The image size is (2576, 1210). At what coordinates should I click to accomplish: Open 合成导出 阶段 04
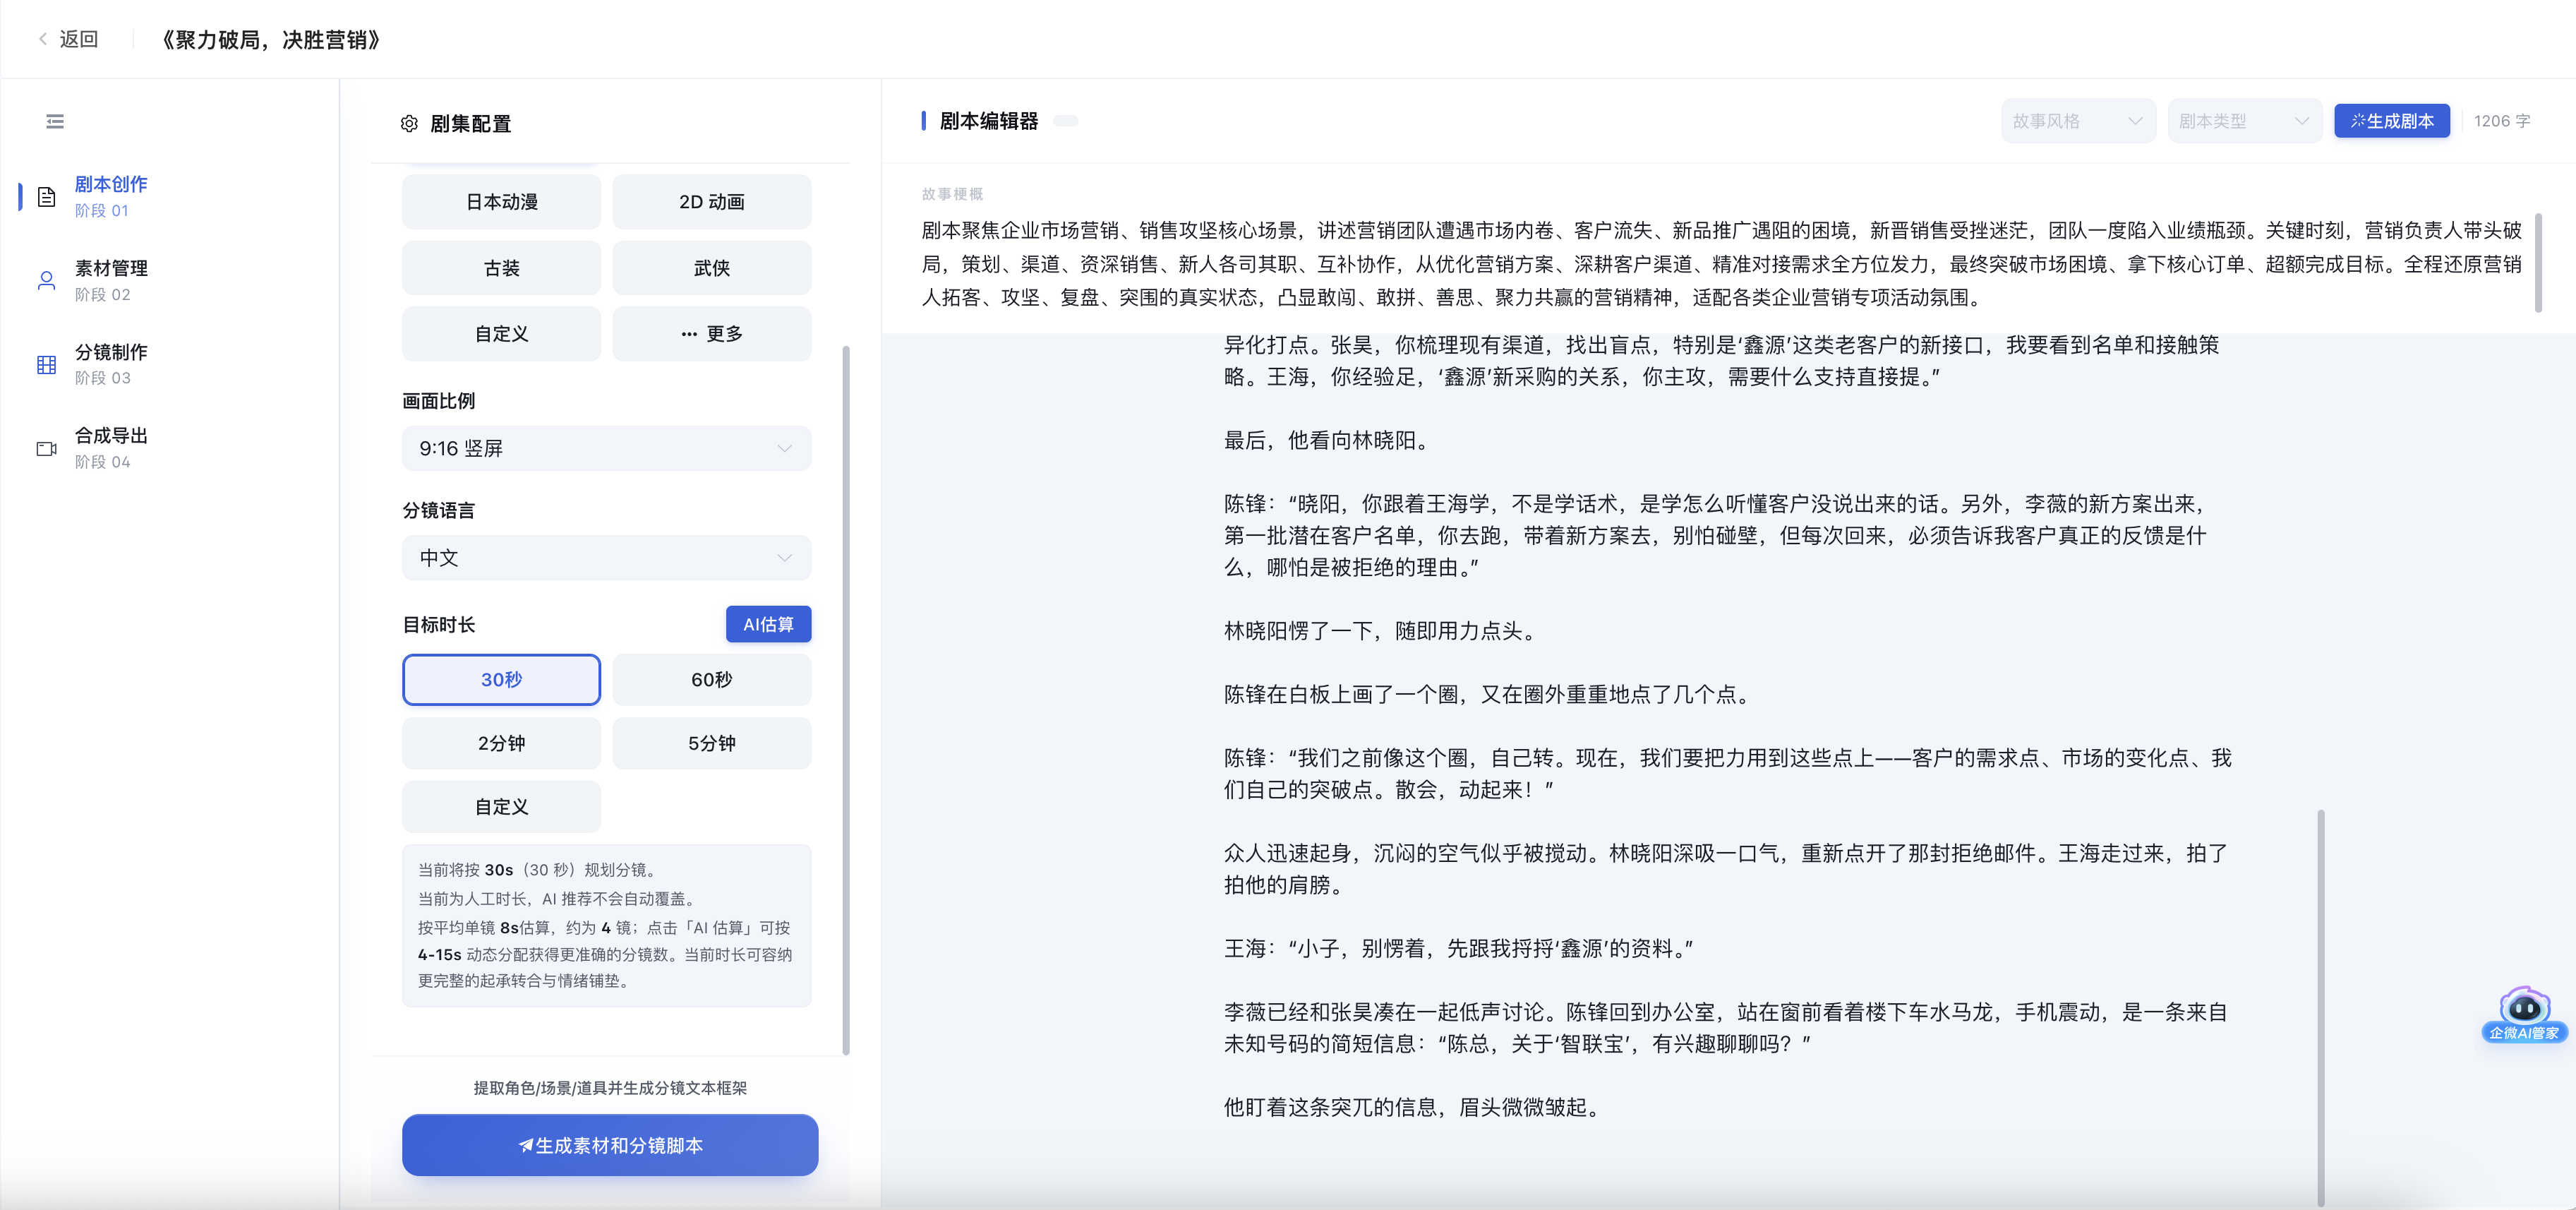pyautogui.click(x=110, y=448)
